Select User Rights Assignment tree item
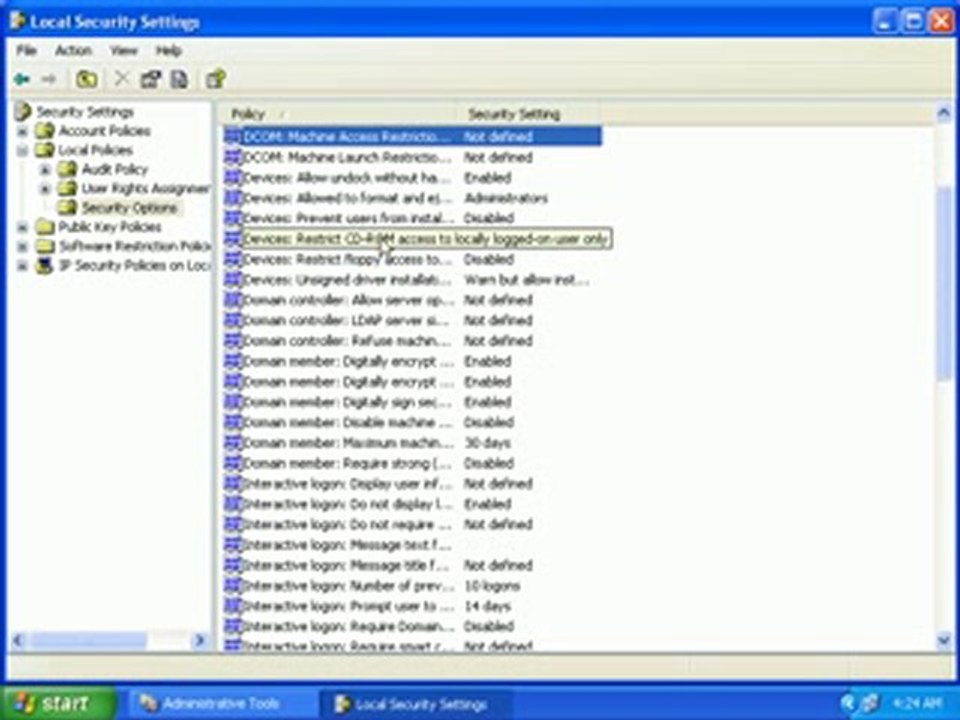This screenshot has width=960, height=720. pyautogui.click(x=146, y=189)
